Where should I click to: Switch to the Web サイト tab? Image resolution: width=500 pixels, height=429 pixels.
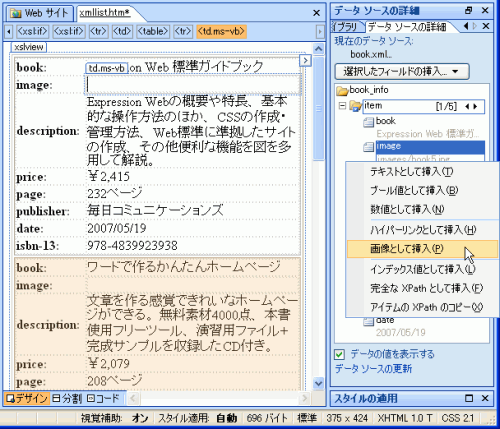pos(39,13)
